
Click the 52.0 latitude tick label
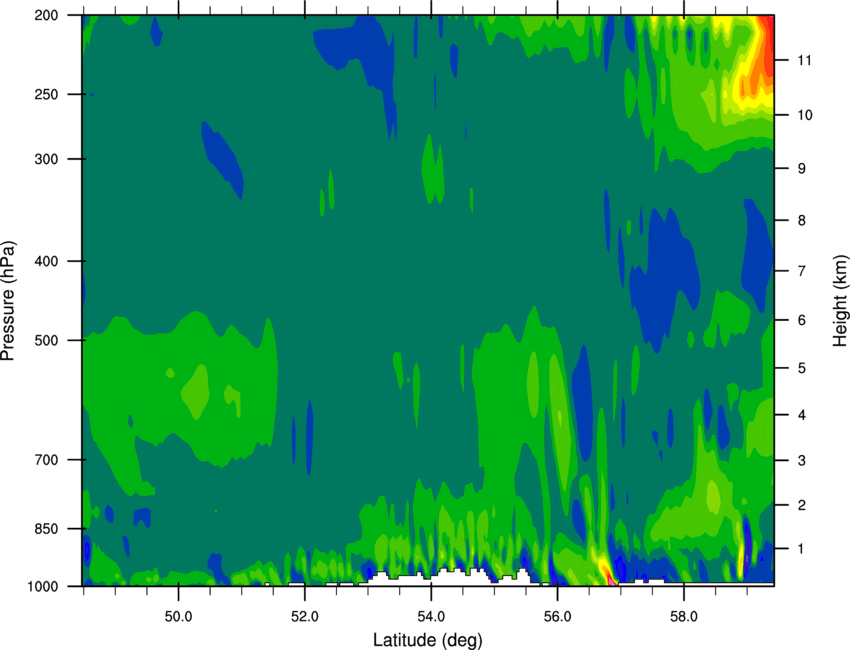[305, 616]
